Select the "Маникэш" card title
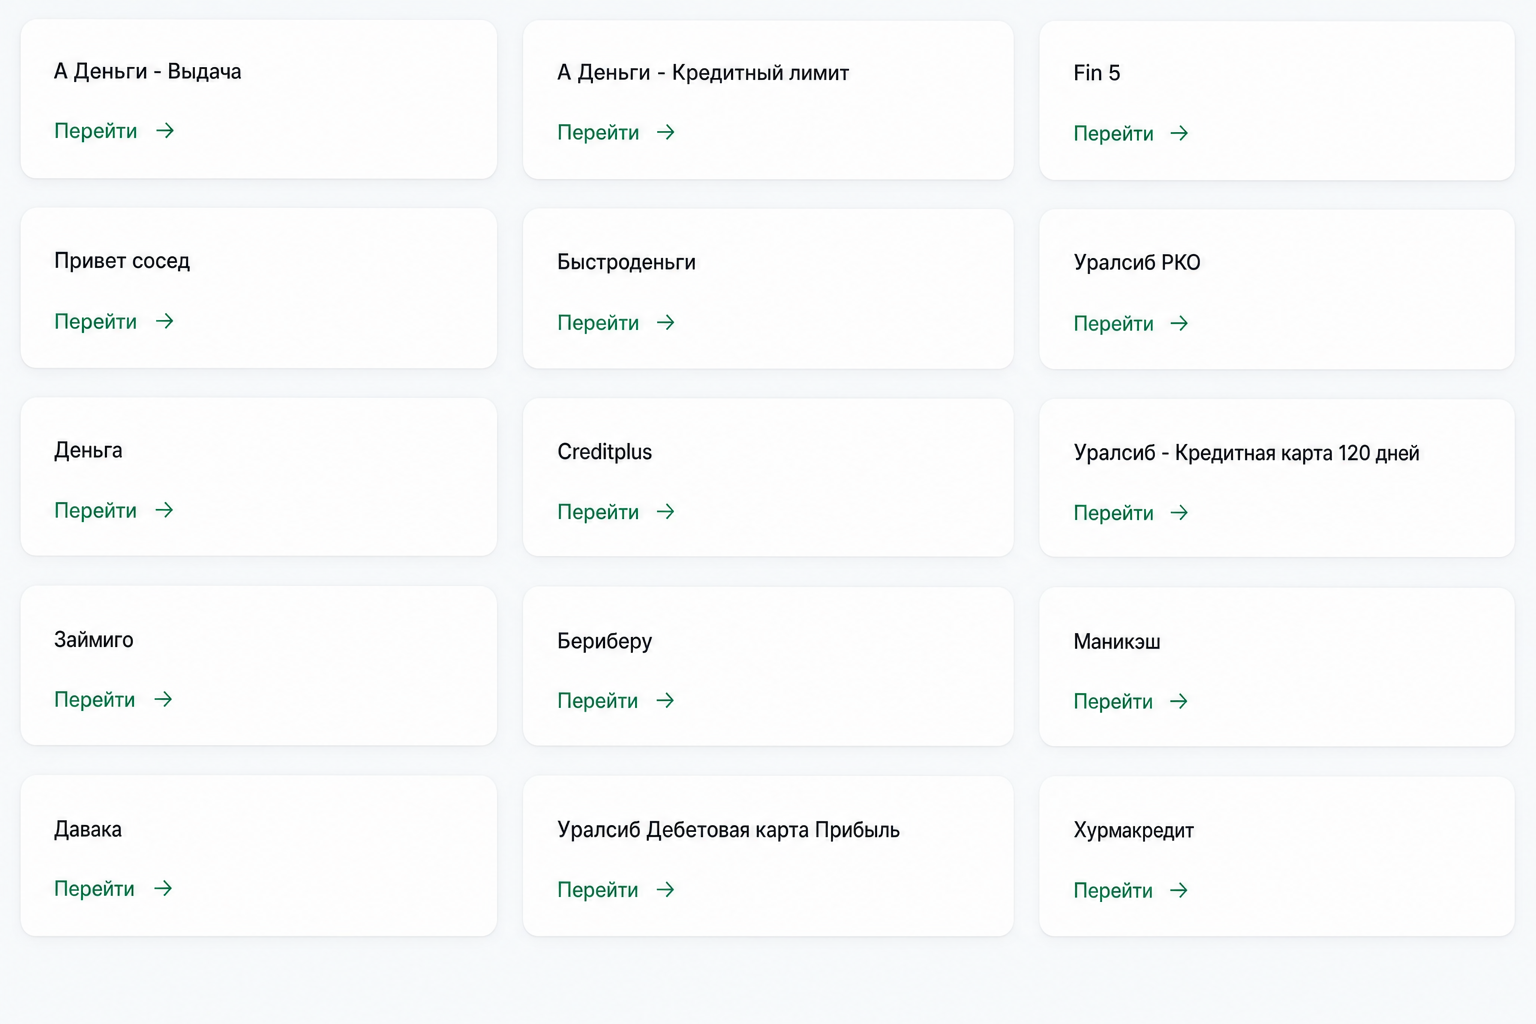 coord(1117,642)
